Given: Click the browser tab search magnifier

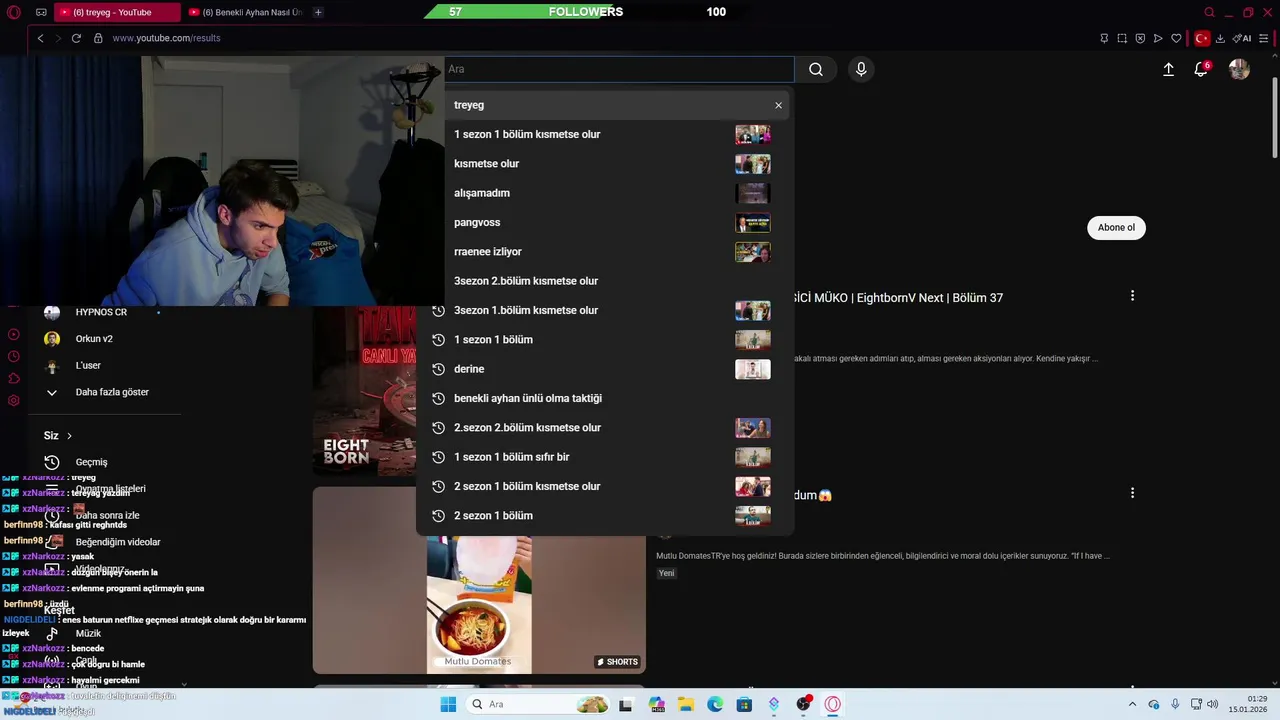Looking at the screenshot, I should (x=1209, y=12).
